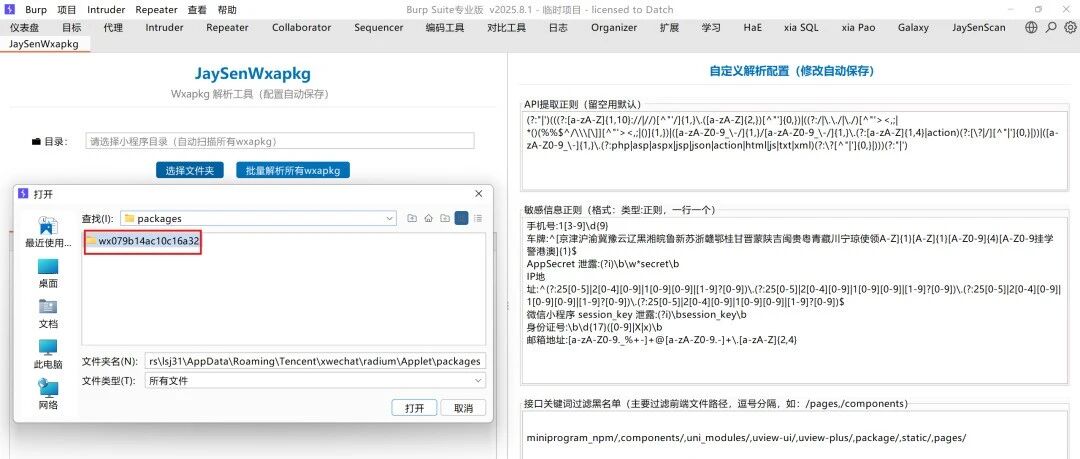The image size is (1080, 459).
Task: Open the Burp menu
Action: click(36, 10)
